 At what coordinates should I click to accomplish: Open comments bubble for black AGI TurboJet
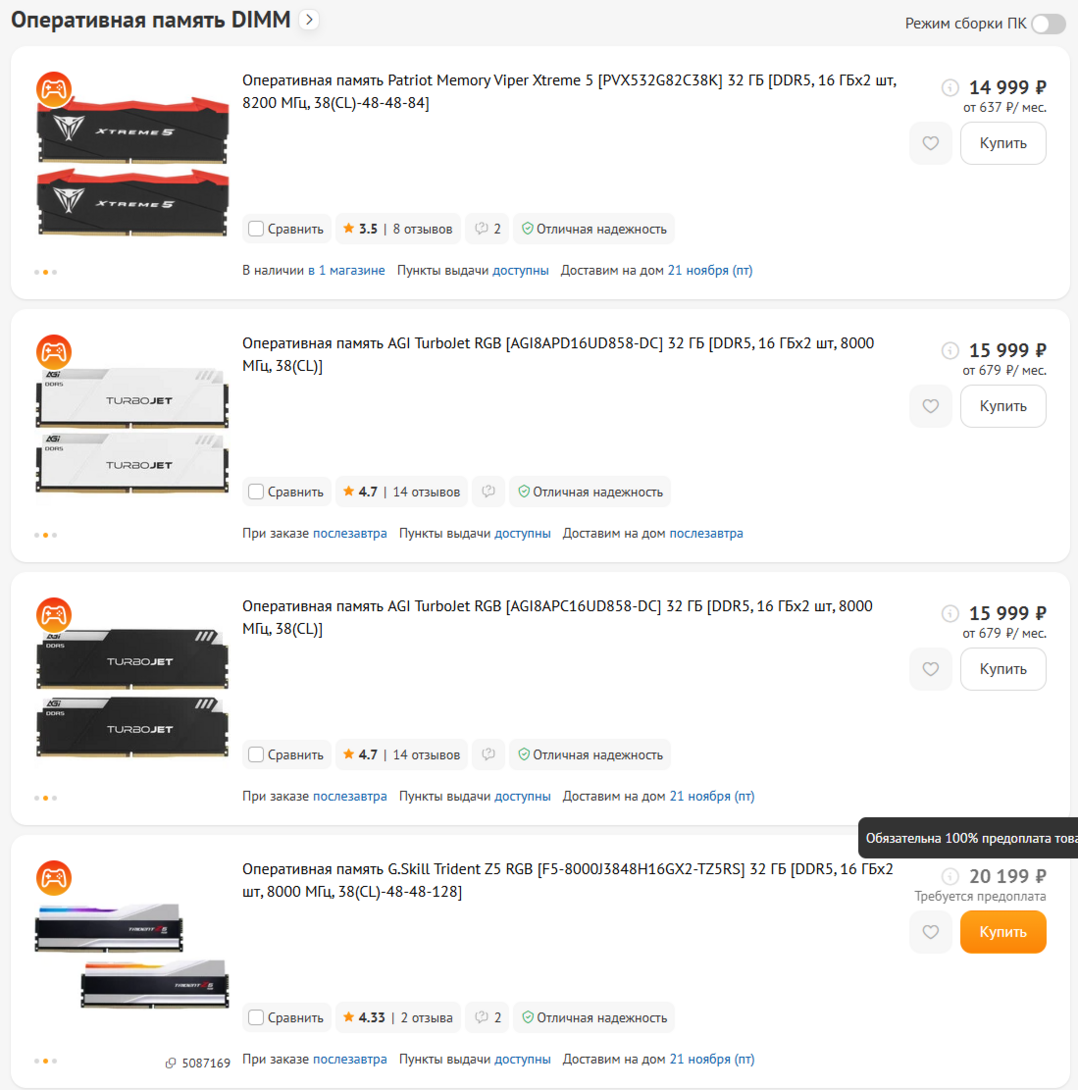(489, 754)
